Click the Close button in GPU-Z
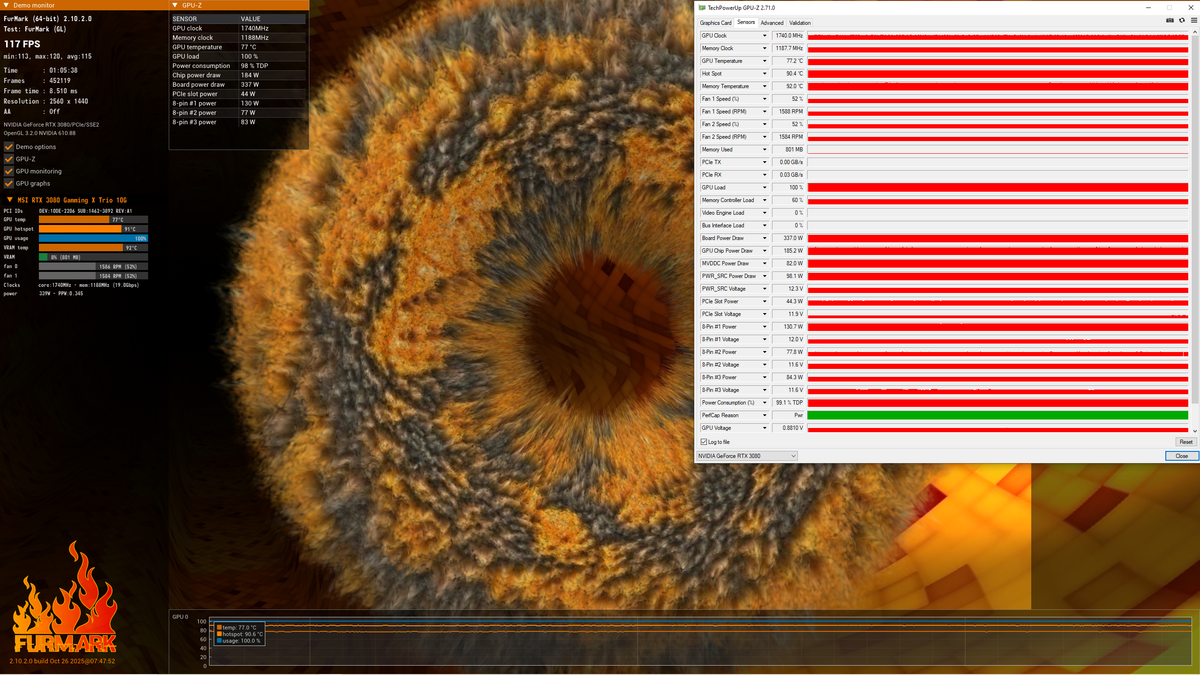The image size is (1200, 675). (1181, 456)
